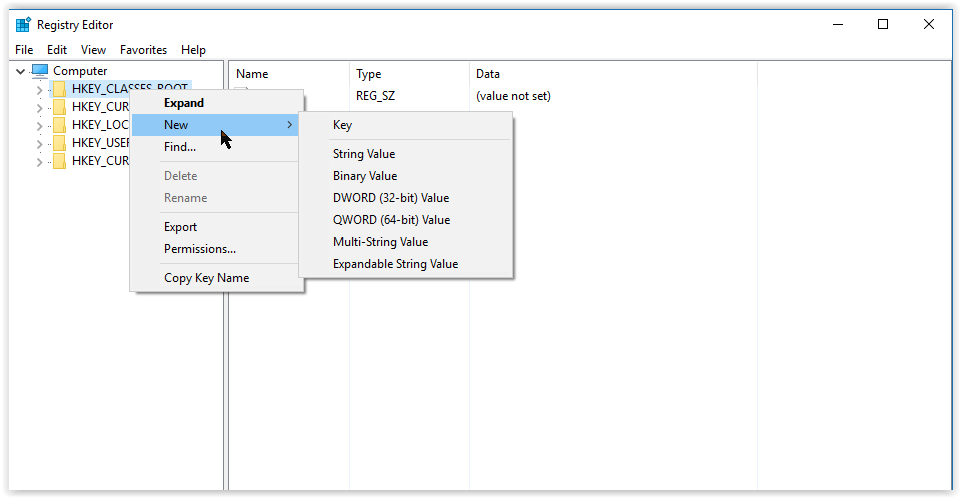Screen dimensions: 961x498
Task: Open the File menu
Action: click(24, 50)
